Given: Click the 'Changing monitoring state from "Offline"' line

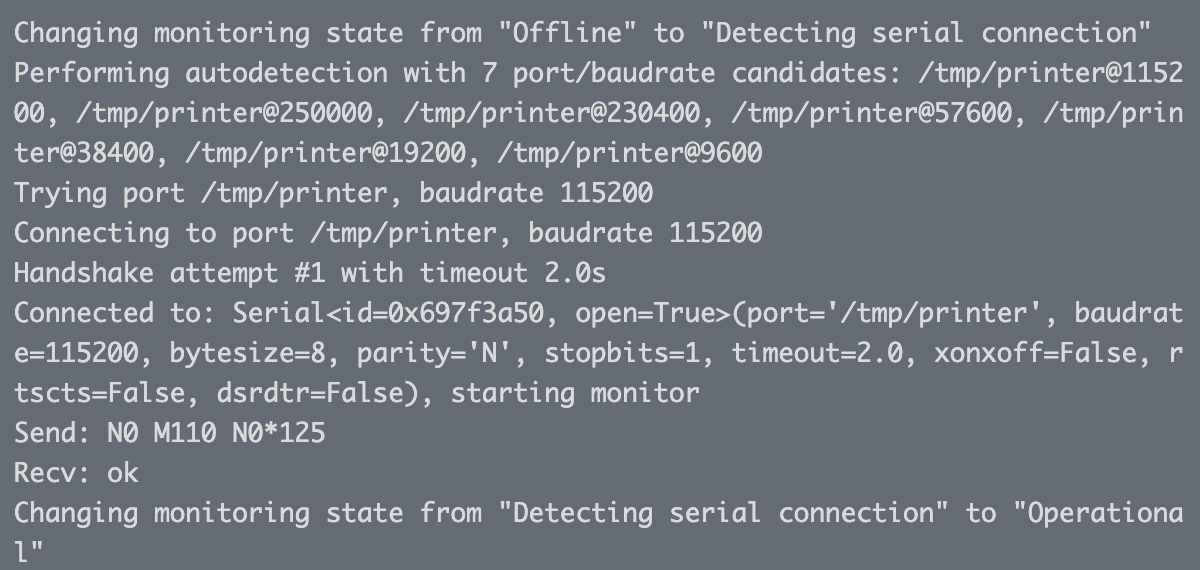Looking at the screenshot, I should 583,33.
